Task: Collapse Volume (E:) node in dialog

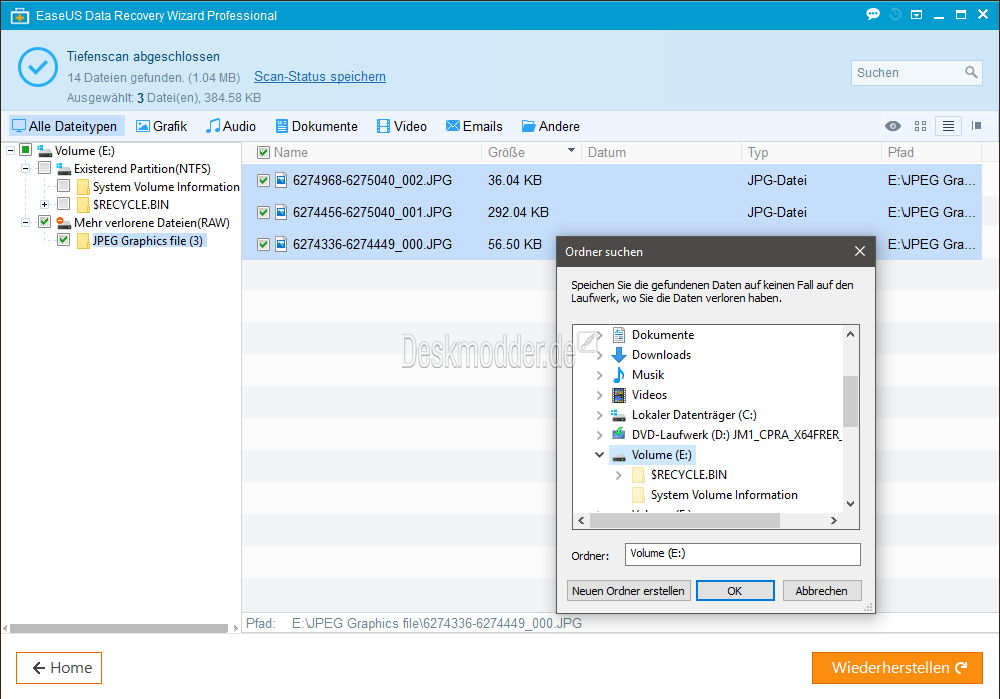Action: pos(599,455)
